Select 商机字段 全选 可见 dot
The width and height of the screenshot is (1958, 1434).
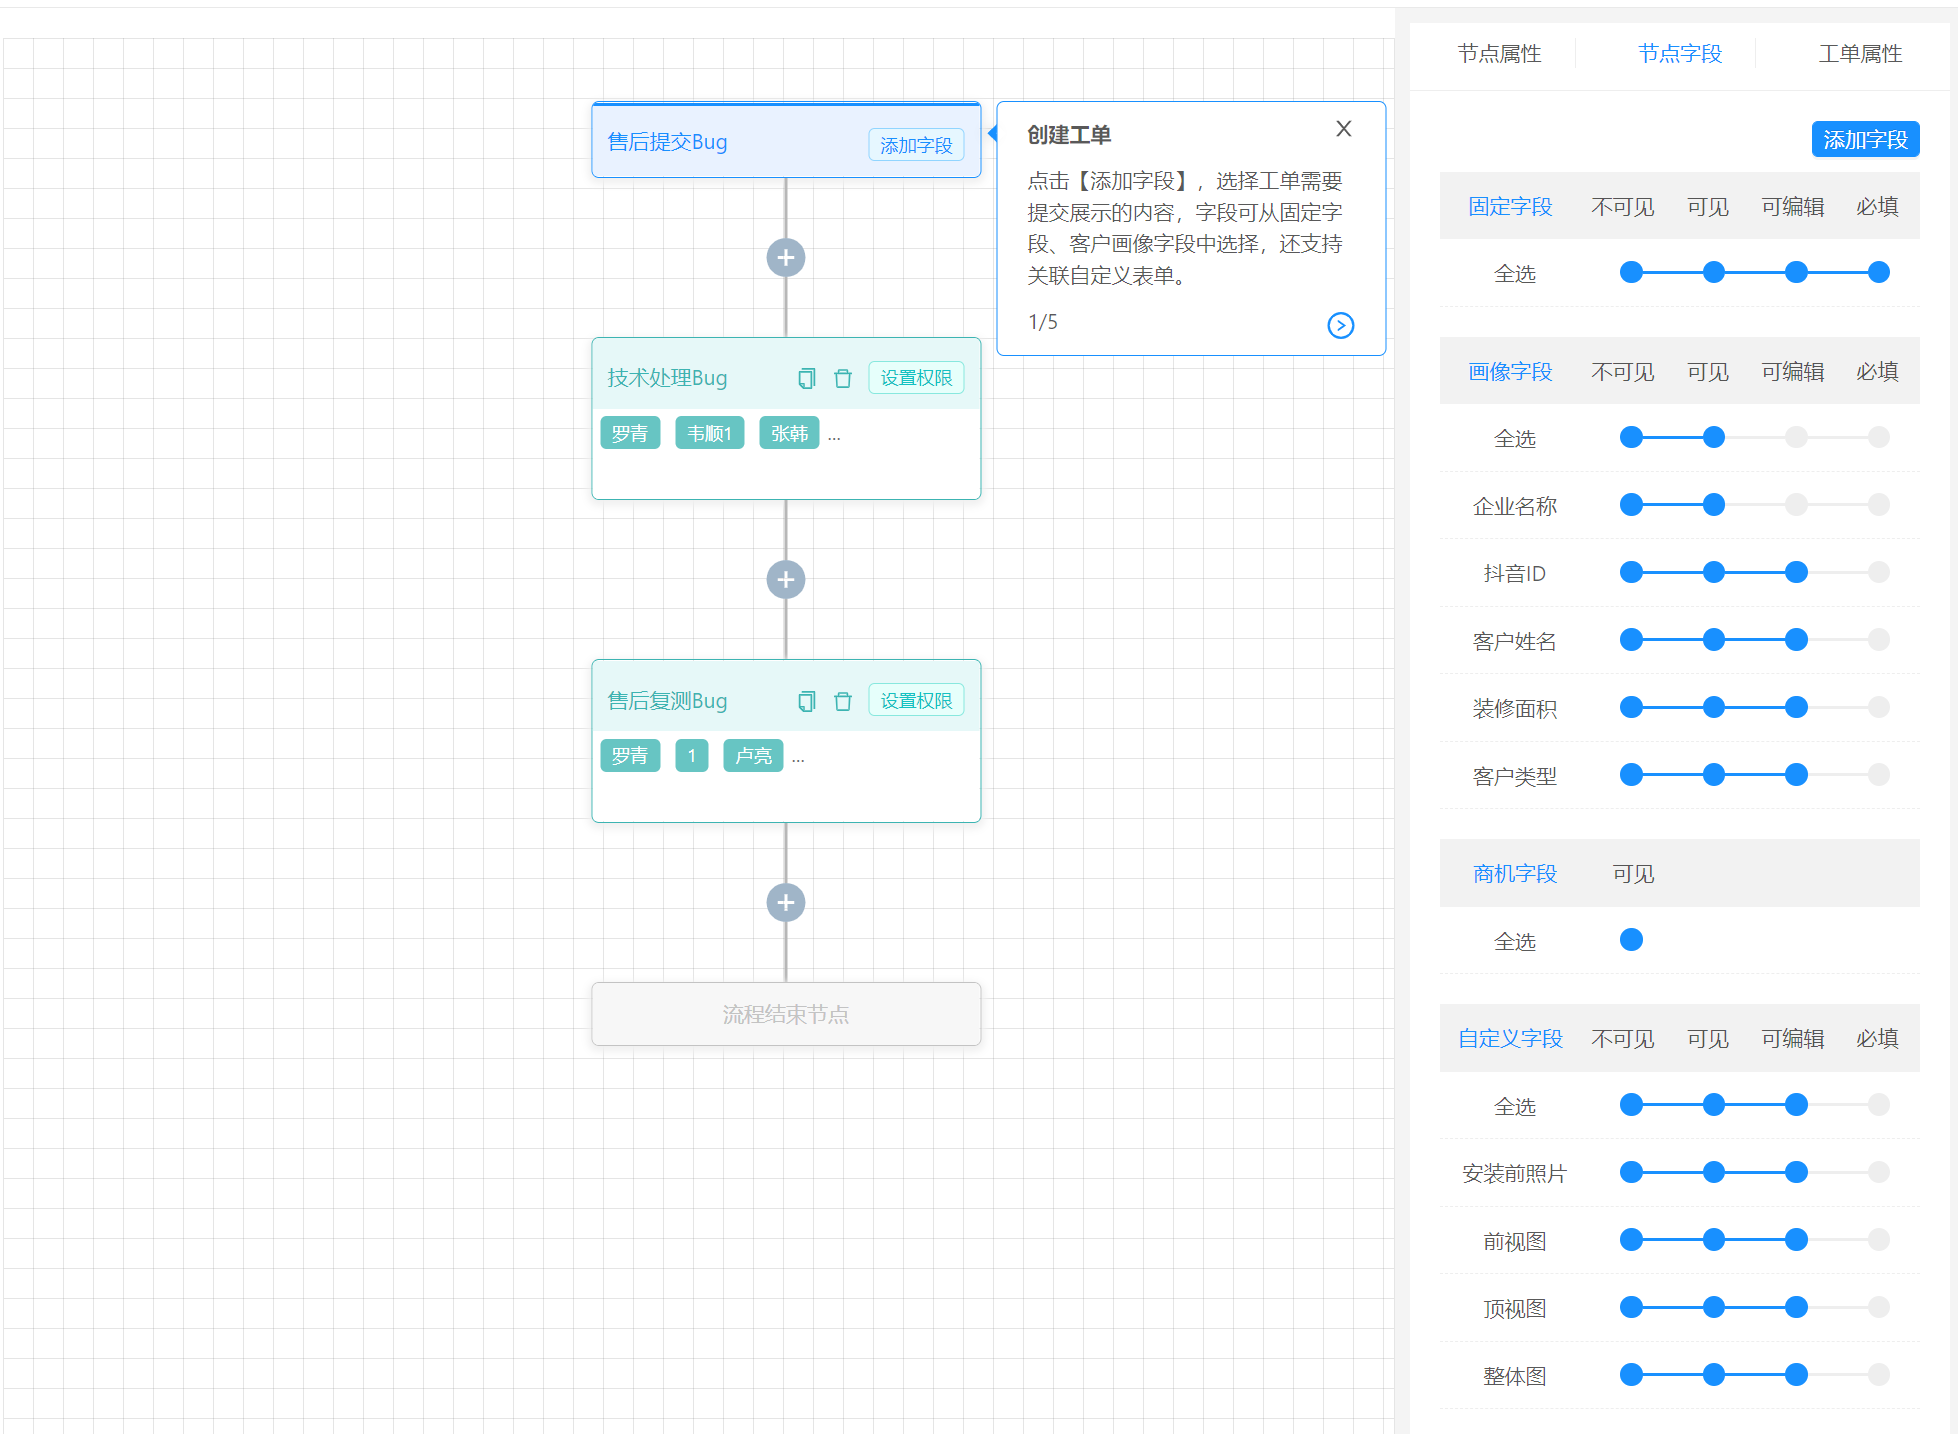coord(1631,940)
